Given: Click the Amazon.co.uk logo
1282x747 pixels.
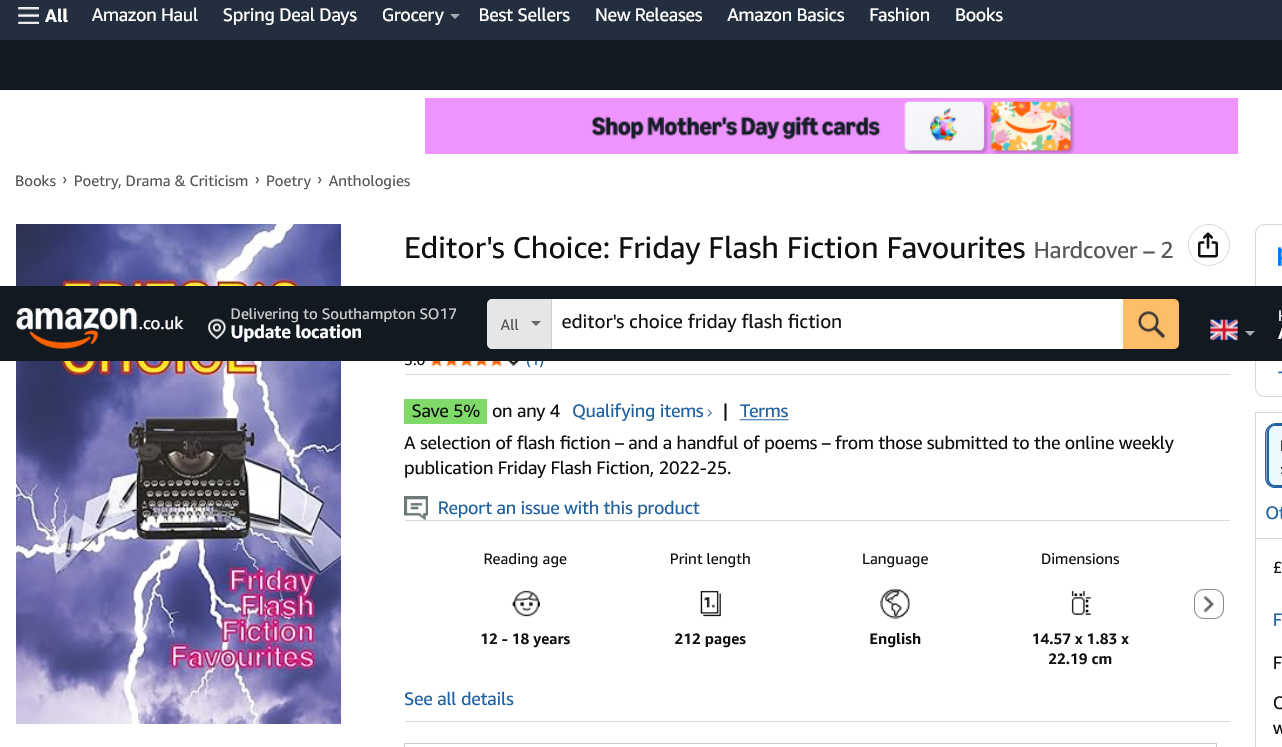Looking at the screenshot, I should (100, 324).
